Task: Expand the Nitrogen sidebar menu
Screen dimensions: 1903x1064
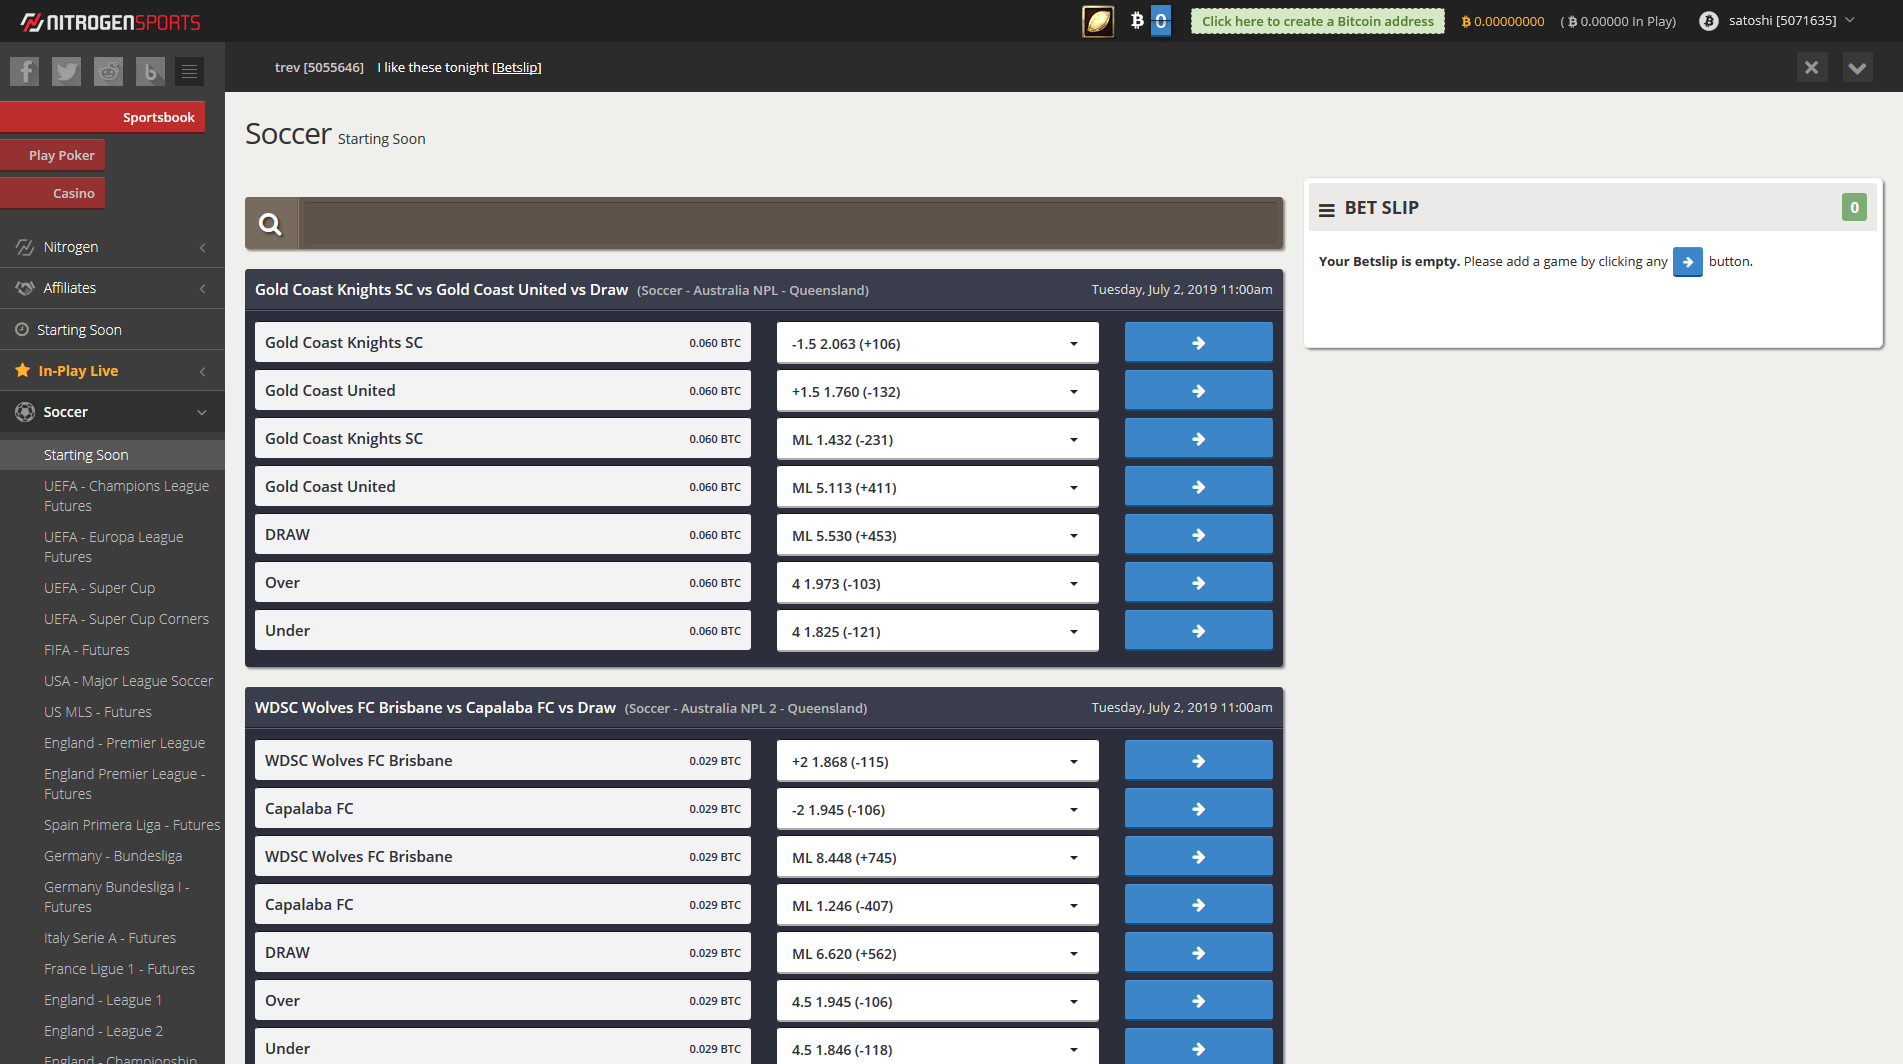Action: [112, 247]
